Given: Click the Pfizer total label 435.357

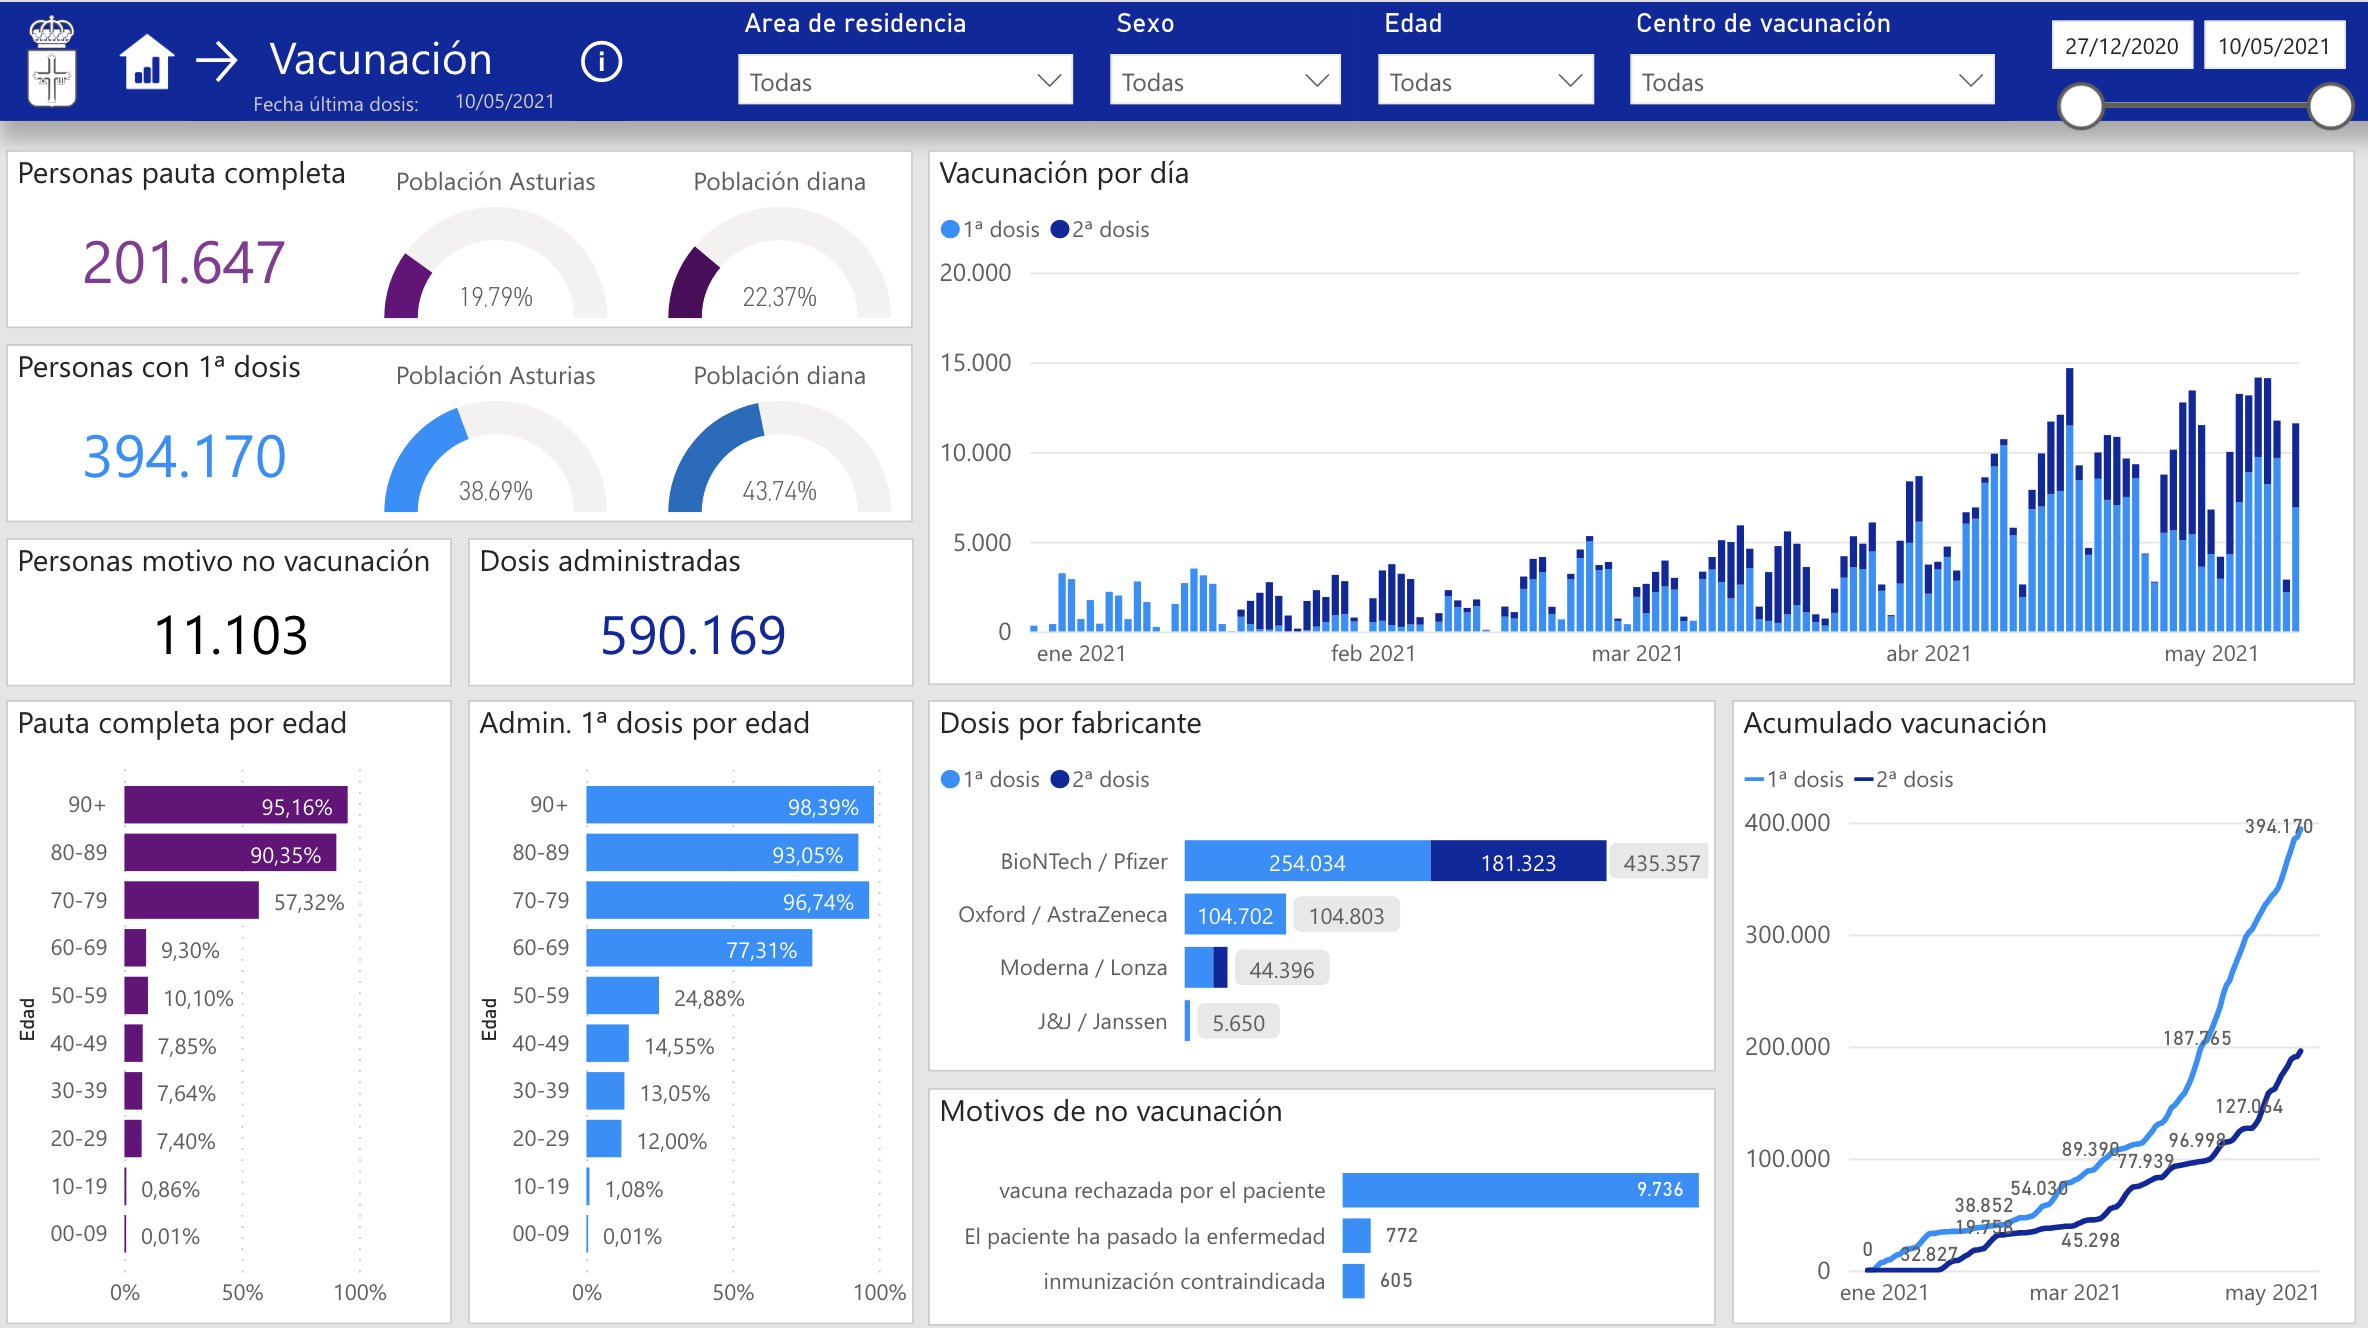Looking at the screenshot, I should (x=1661, y=863).
